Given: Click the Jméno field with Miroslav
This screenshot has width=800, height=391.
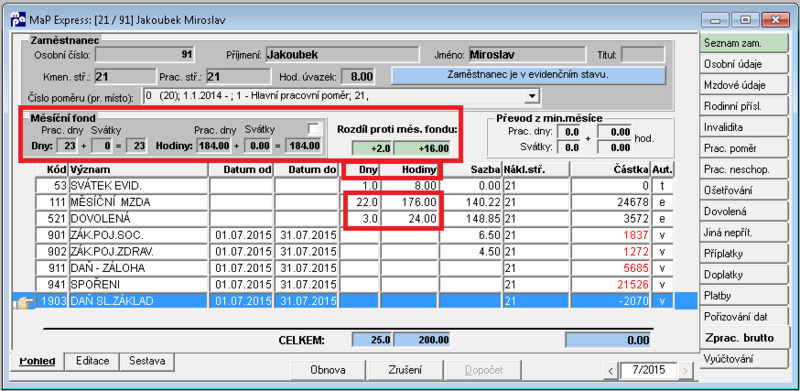Looking at the screenshot, I should coord(527,54).
